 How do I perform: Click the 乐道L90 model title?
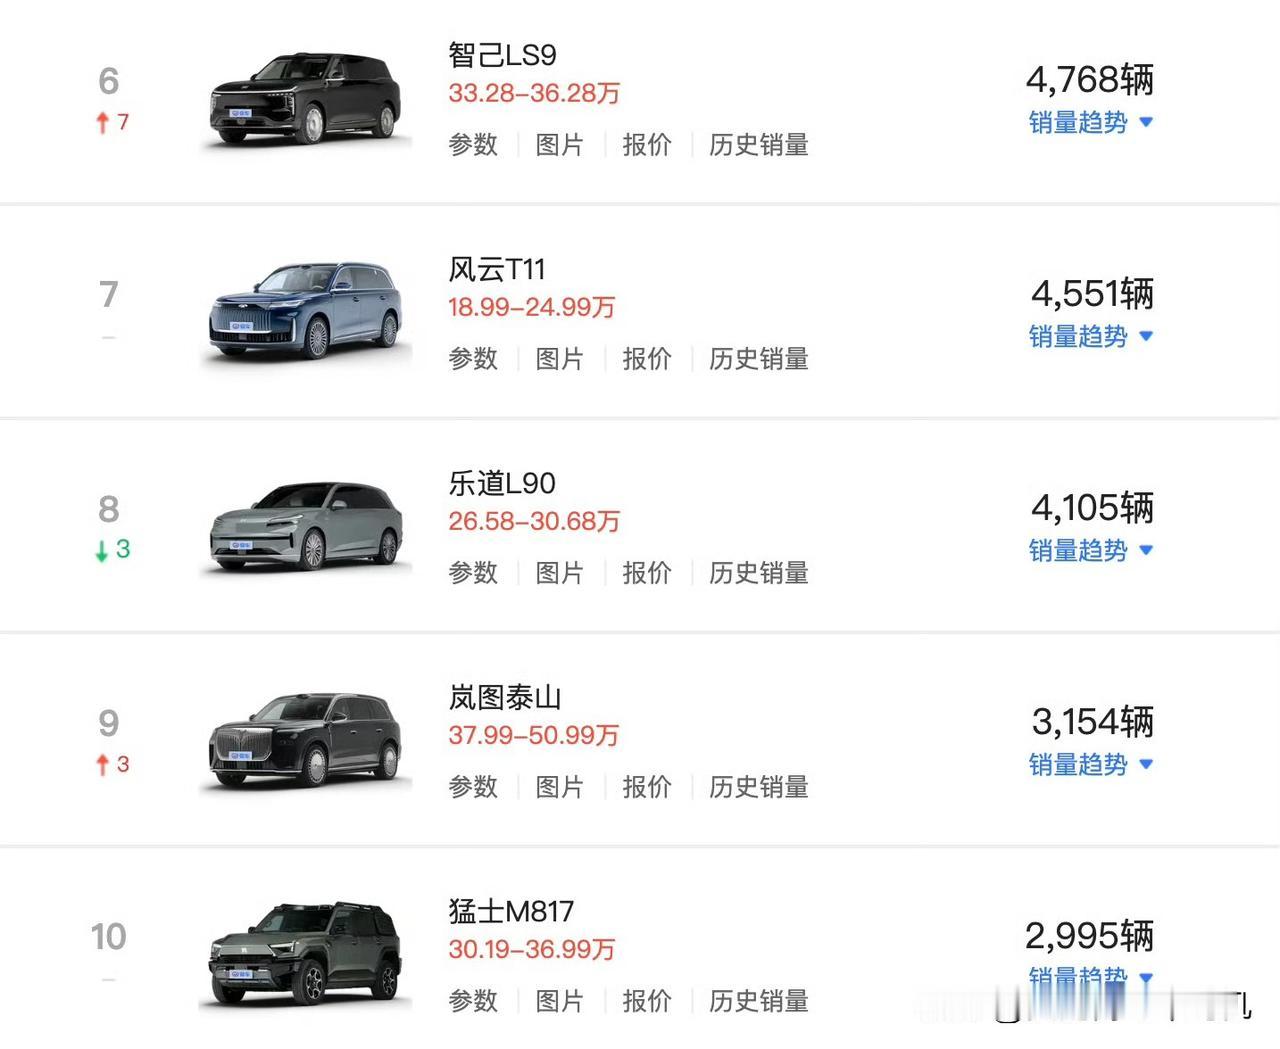(502, 483)
